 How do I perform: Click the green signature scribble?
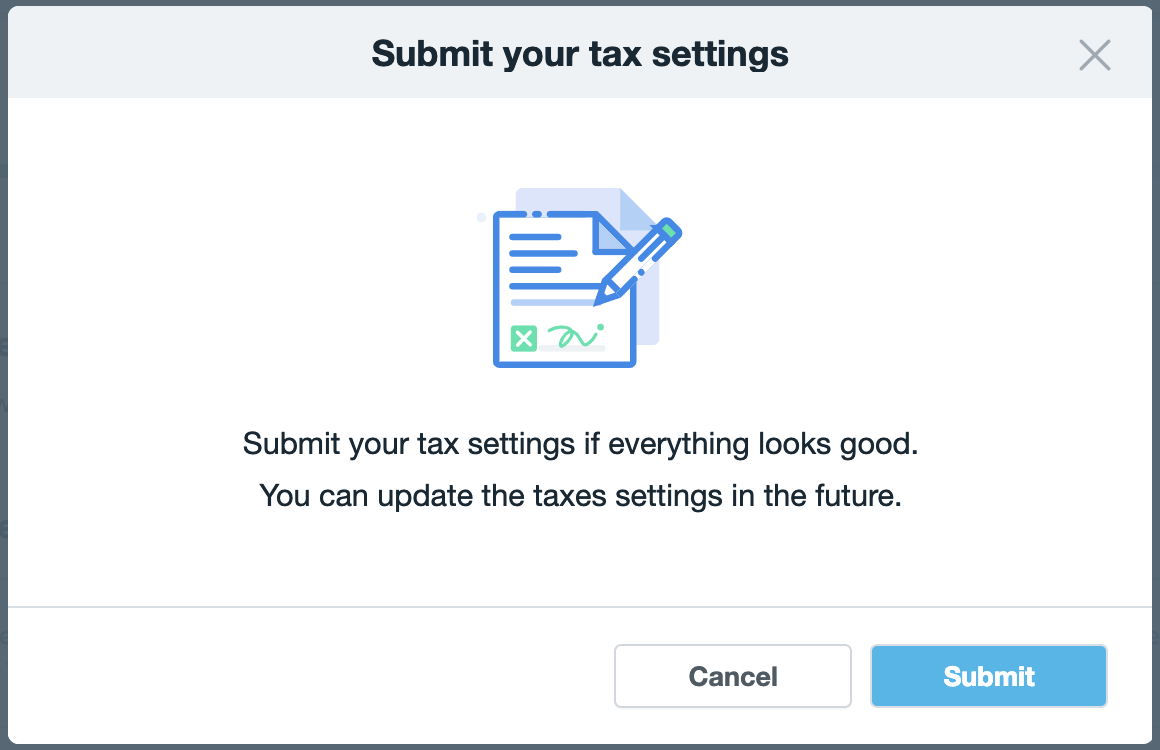point(575,335)
